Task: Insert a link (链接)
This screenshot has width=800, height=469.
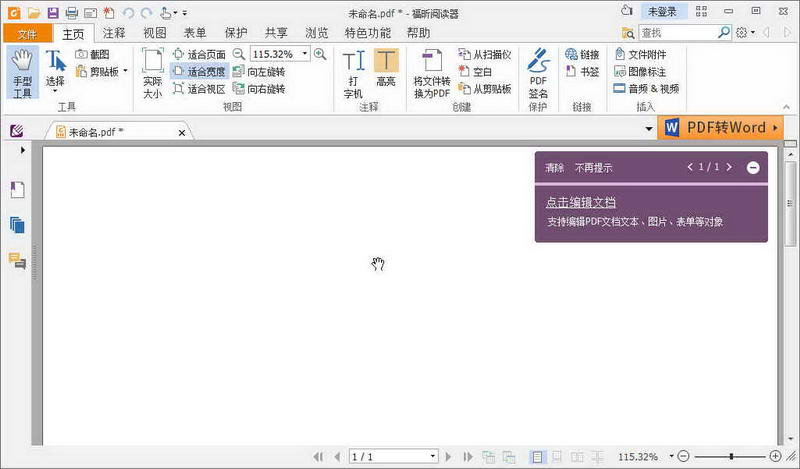Action: (583, 54)
